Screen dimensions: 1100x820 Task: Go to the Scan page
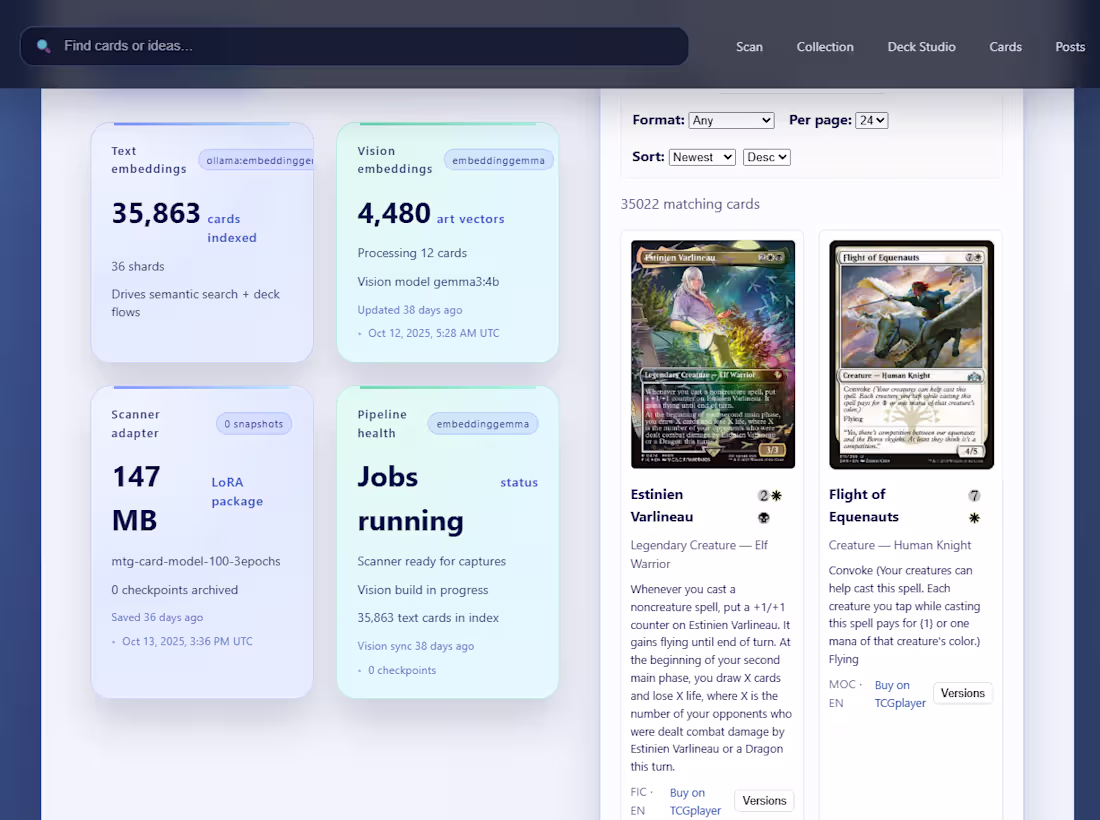tap(749, 47)
